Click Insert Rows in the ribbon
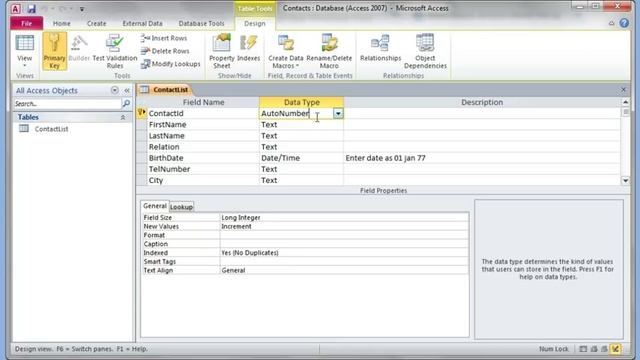640x360 pixels. (164, 38)
